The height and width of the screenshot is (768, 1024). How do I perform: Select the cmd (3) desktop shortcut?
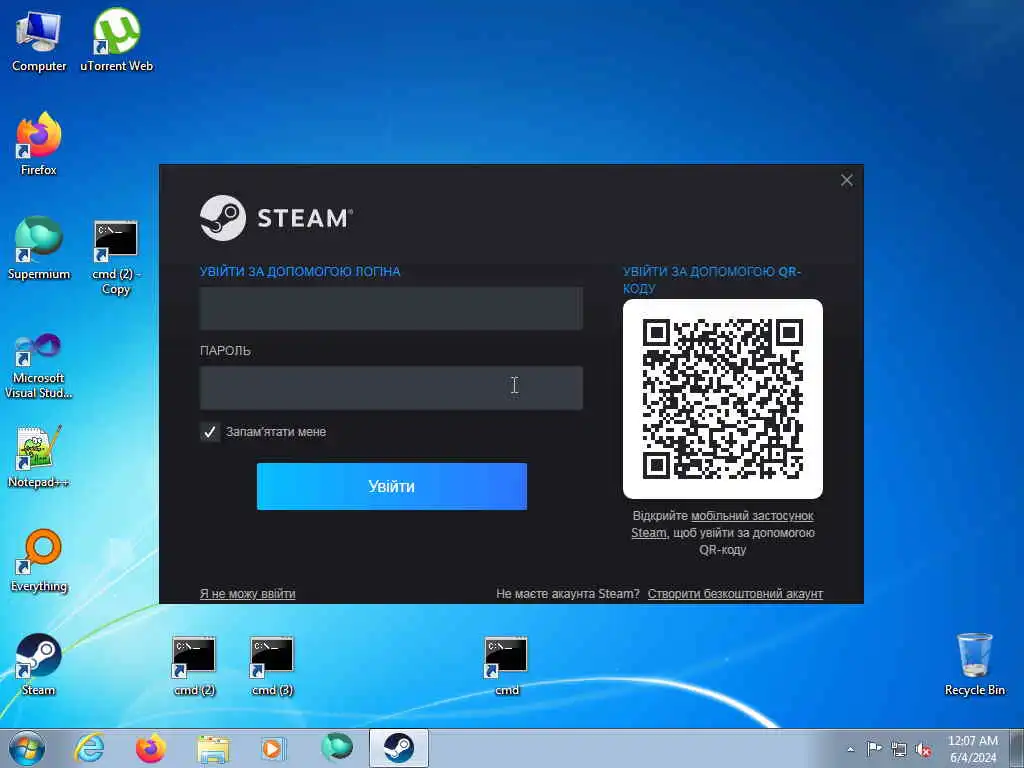coord(272,665)
